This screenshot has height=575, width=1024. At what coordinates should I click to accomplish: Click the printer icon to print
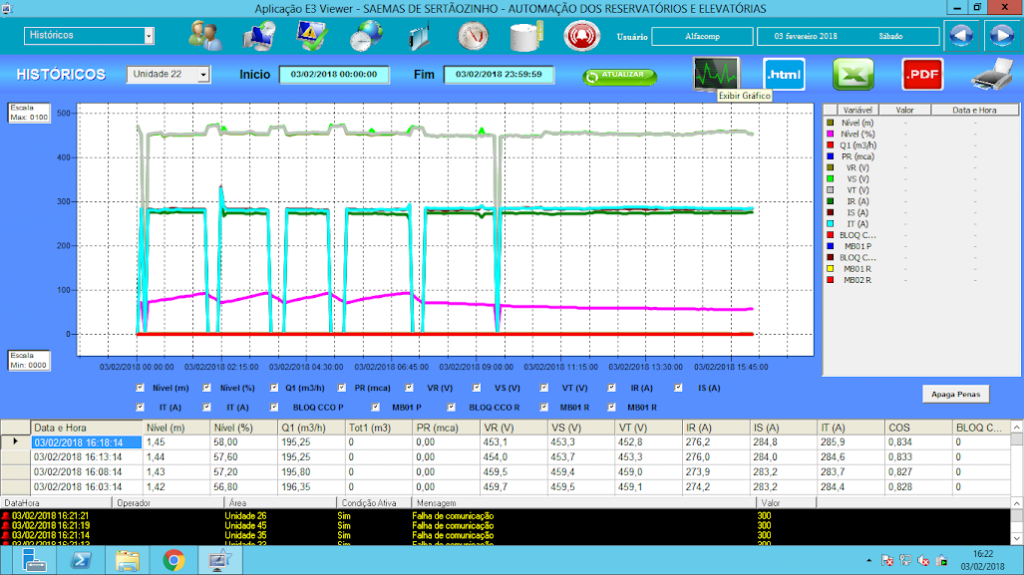pos(992,74)
